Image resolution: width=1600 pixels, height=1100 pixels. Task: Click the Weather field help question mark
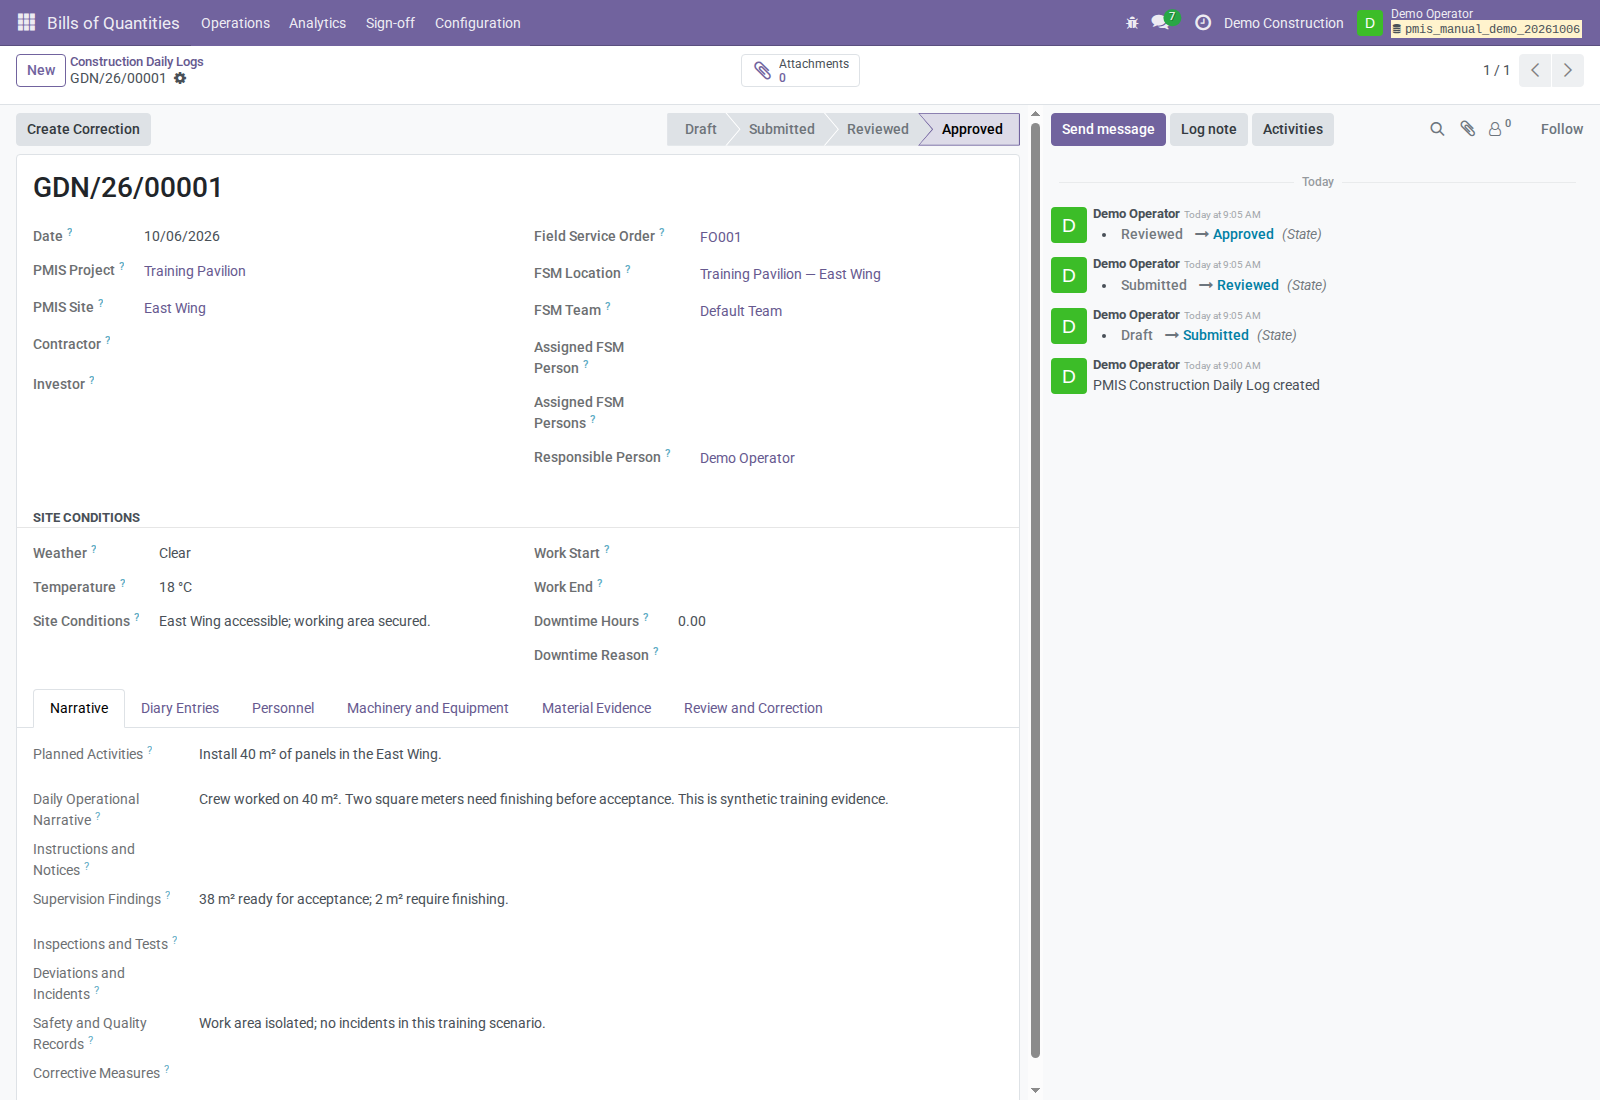coord(94,549)
